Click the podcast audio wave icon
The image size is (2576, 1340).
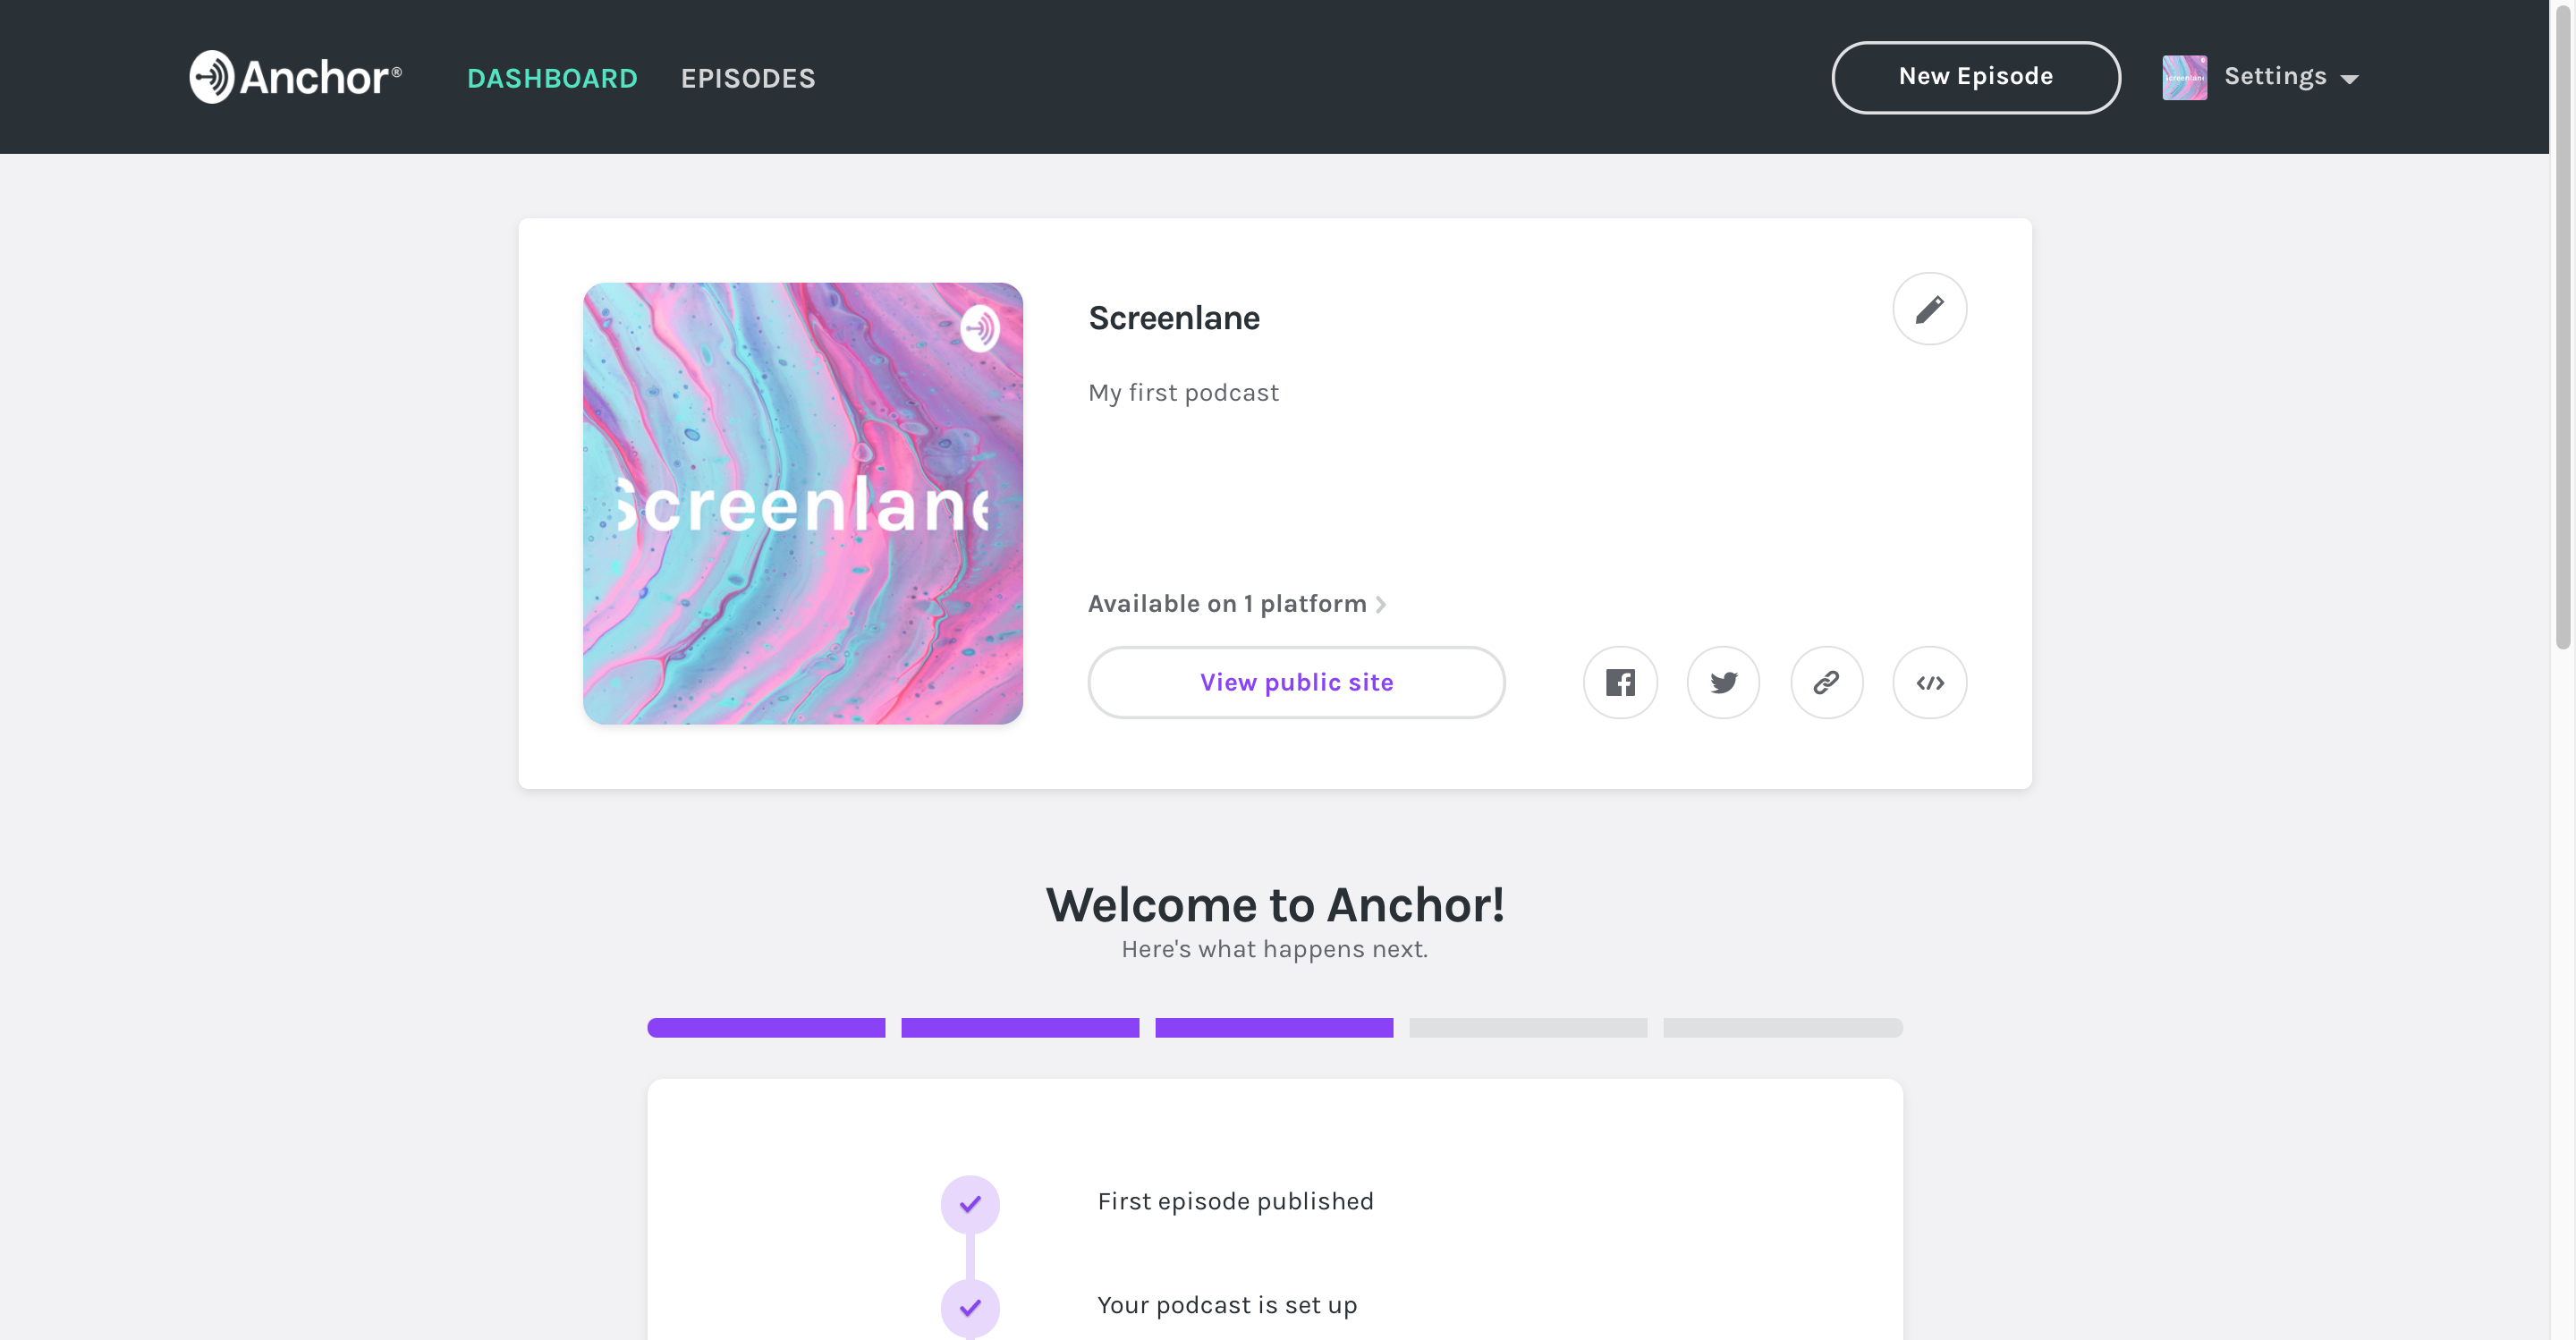click(979, 327)
